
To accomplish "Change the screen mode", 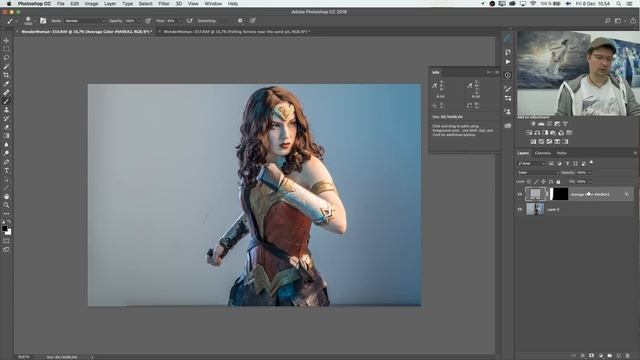I will click(x=6, y=249).
